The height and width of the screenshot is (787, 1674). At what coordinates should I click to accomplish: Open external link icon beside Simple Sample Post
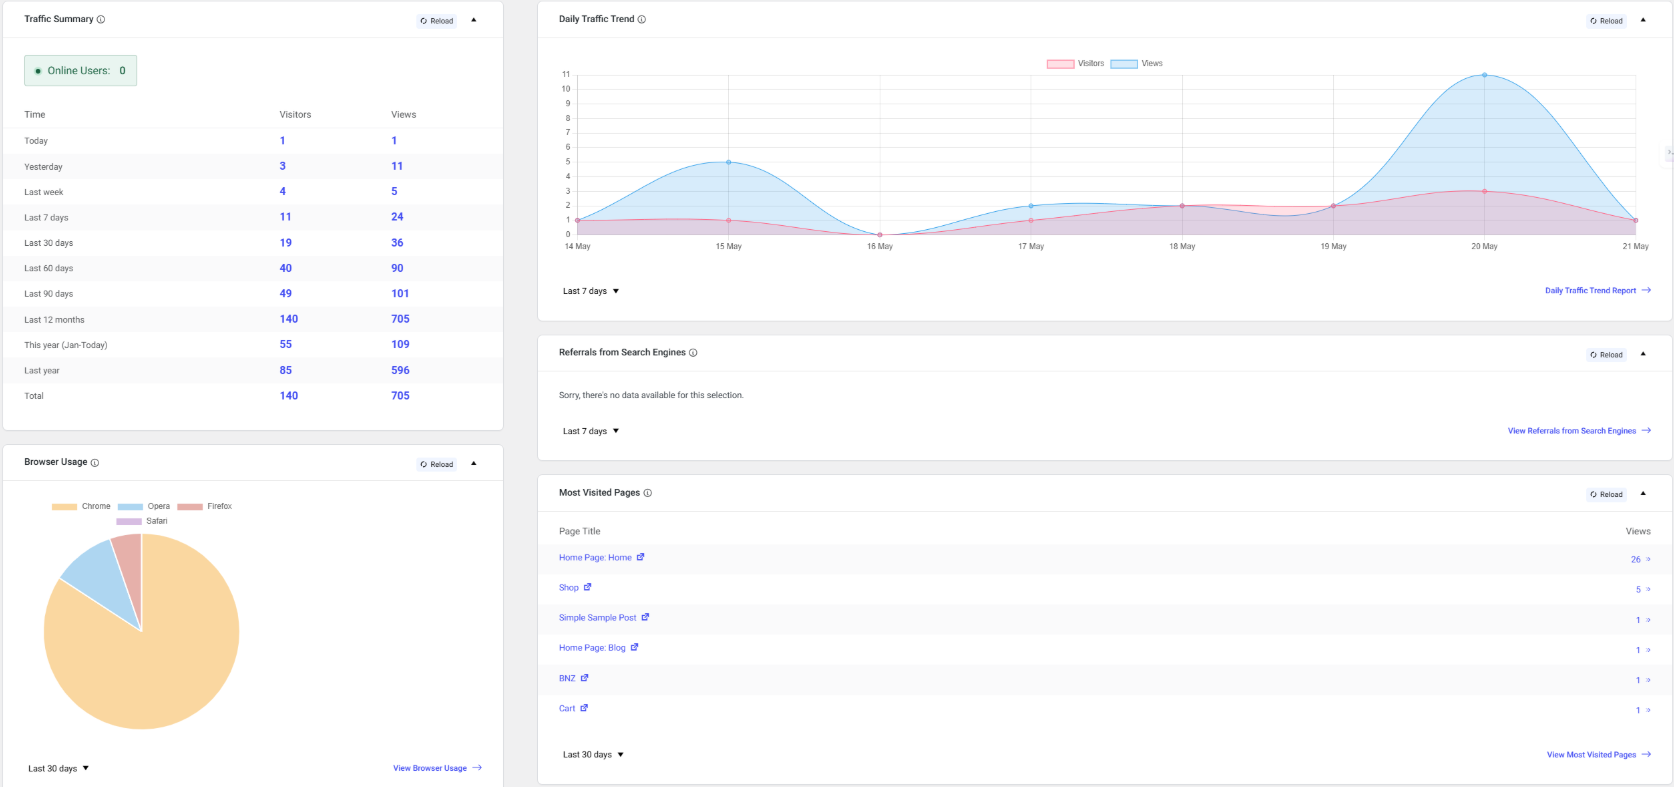(x=645, y=617)
